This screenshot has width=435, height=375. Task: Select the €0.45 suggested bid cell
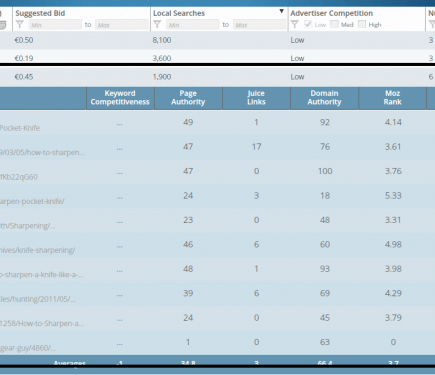(x=24, y=77)
